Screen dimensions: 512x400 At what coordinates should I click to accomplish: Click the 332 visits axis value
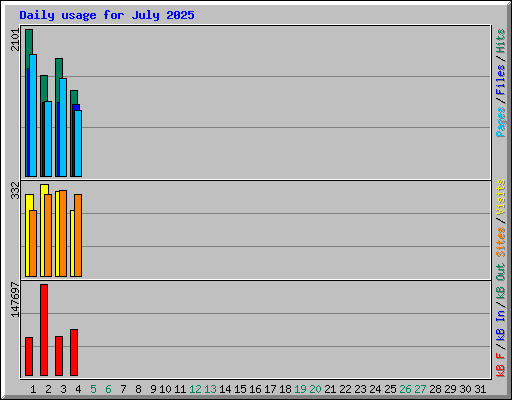coord(15,190)
